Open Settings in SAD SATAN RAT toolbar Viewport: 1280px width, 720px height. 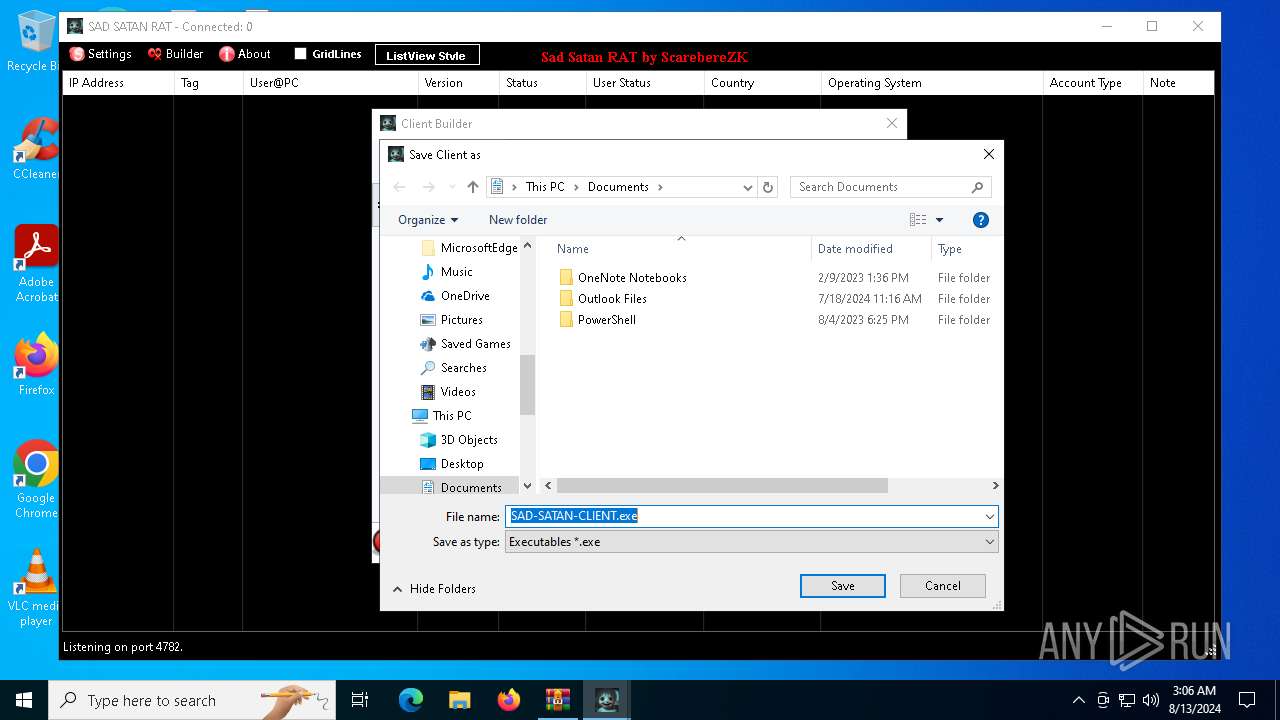tap(100, 54)
